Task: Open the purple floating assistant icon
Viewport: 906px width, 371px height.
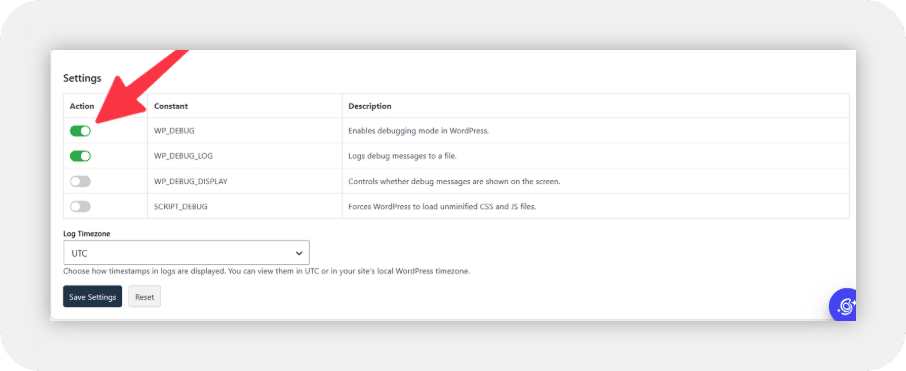Action: [842, 305]
